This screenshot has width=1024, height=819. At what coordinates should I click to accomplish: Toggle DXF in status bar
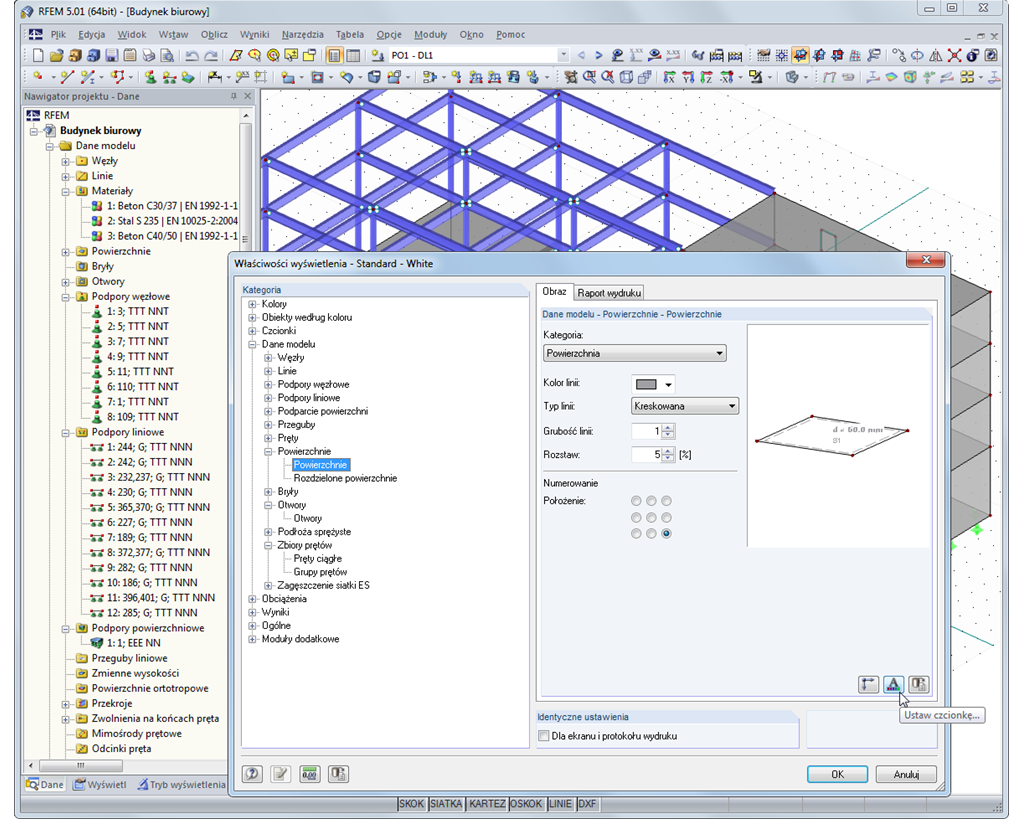click(587, 803)
